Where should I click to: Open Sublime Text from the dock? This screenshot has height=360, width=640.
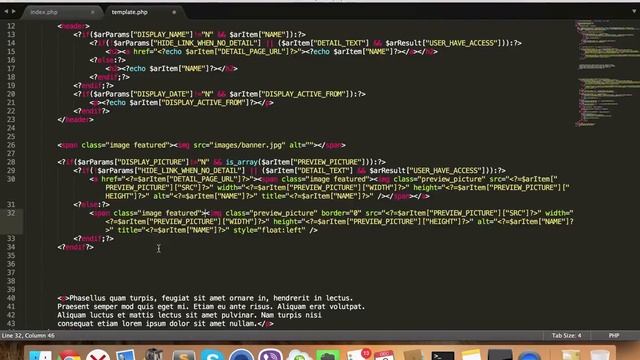pyautogui.click(x=184, y=355)
